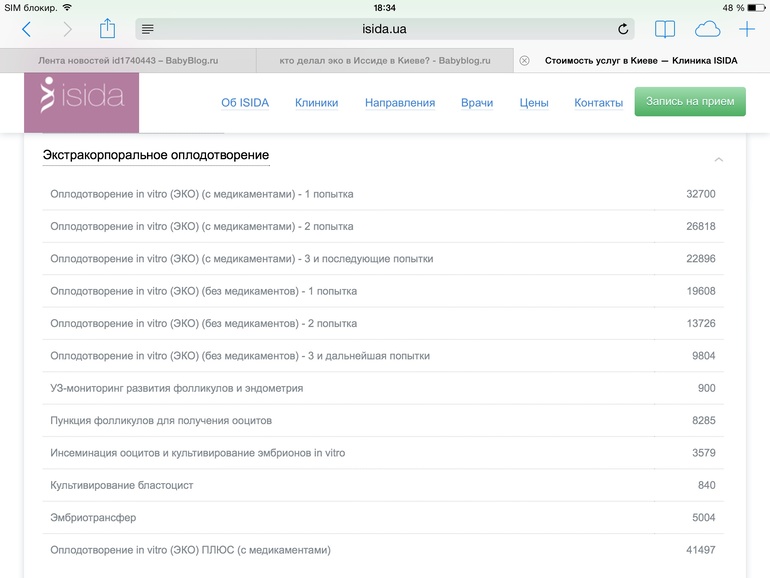Screen dimensions: 770x578
Task: Go to the Врачи page
Action: (477, 102)
